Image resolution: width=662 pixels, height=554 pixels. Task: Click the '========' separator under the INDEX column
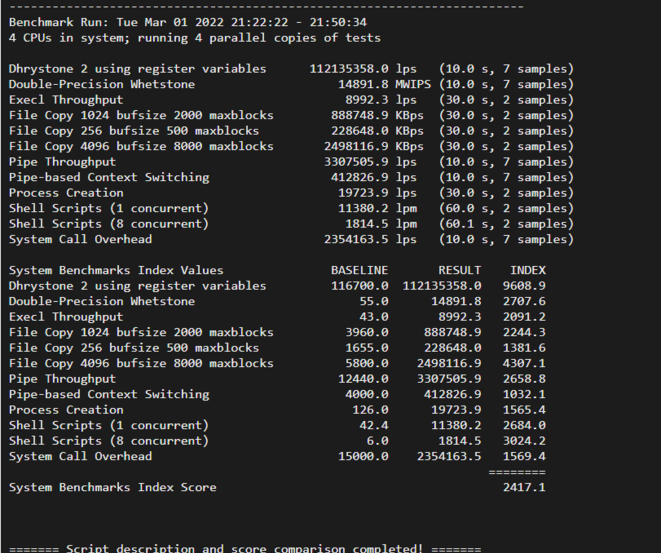click(x=517, y=472)
